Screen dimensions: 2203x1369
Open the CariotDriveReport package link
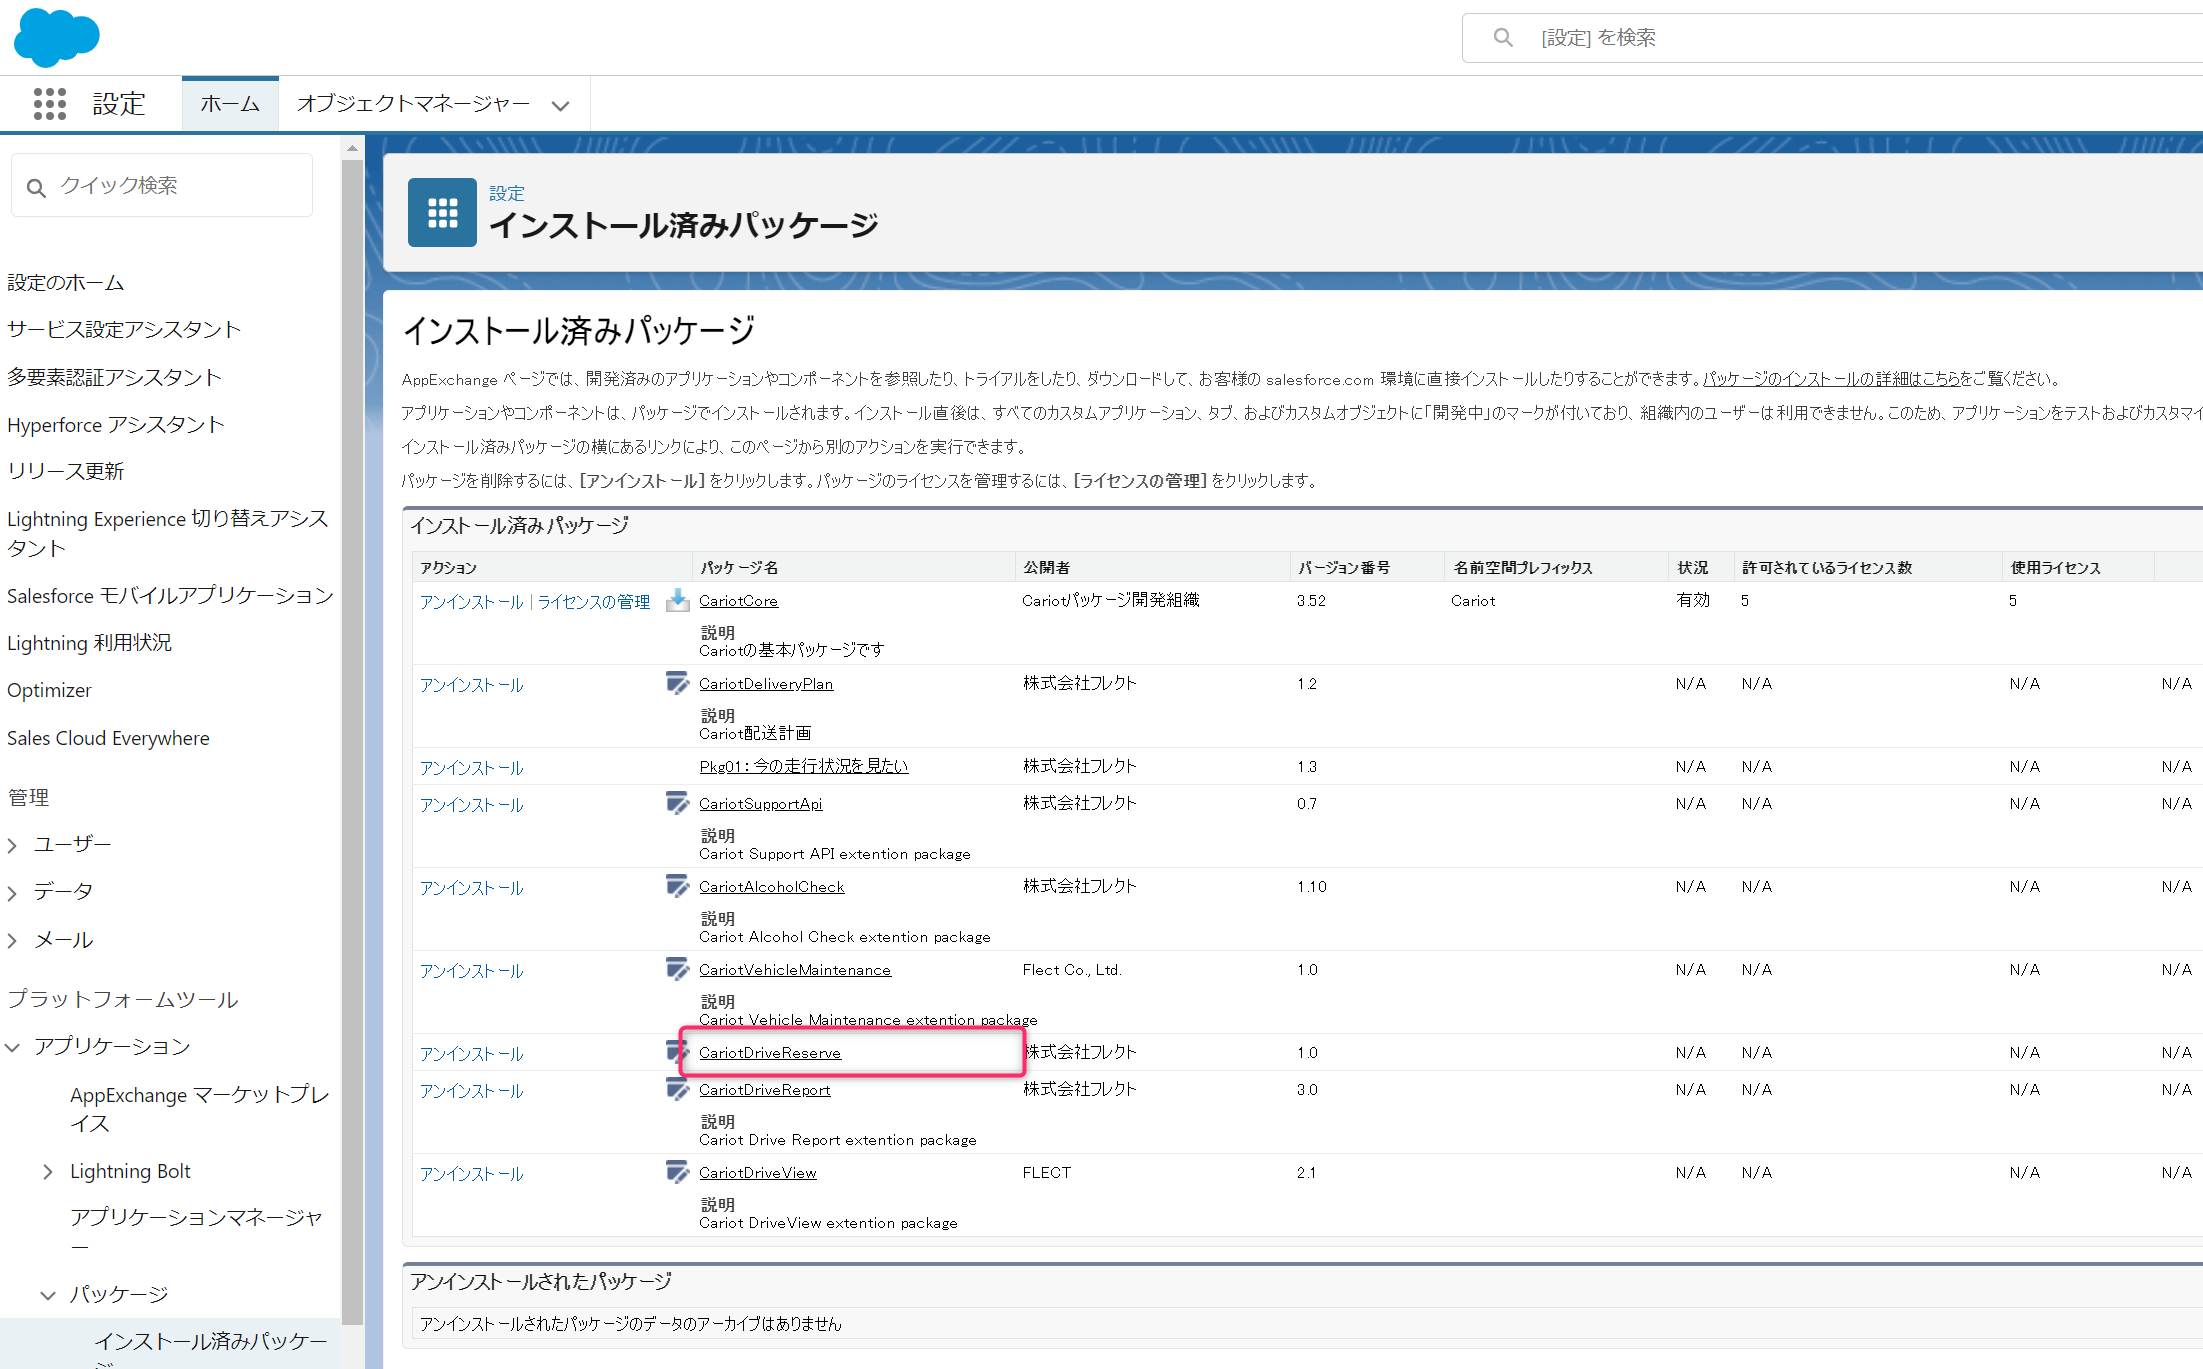pos(765,1090)
